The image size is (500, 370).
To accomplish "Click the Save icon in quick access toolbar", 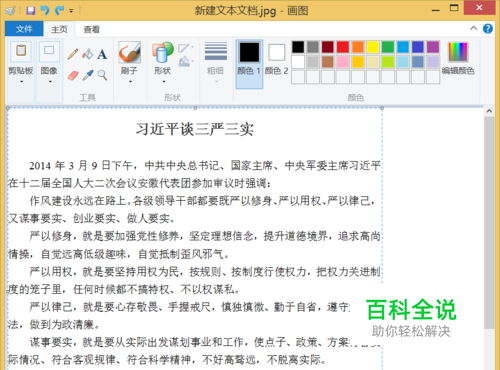I will tap(31, 11).
